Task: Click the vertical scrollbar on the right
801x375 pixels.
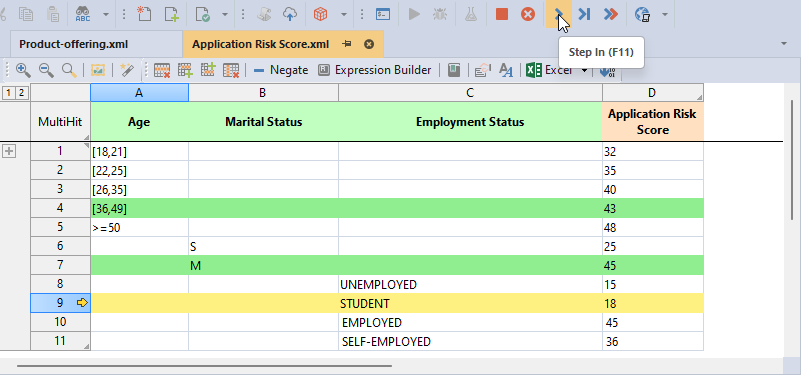Action: 792,160
